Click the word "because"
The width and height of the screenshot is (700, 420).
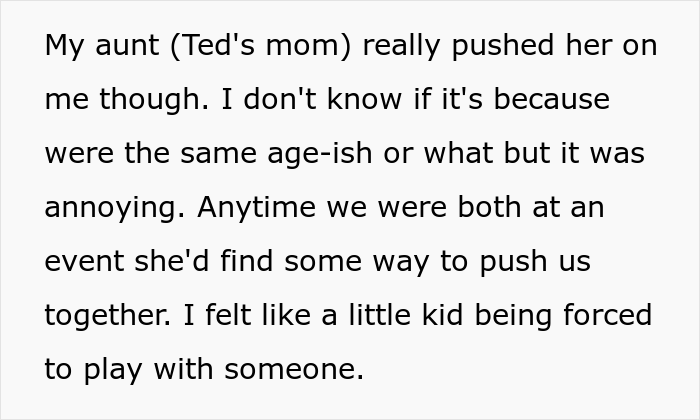point(551,99)
